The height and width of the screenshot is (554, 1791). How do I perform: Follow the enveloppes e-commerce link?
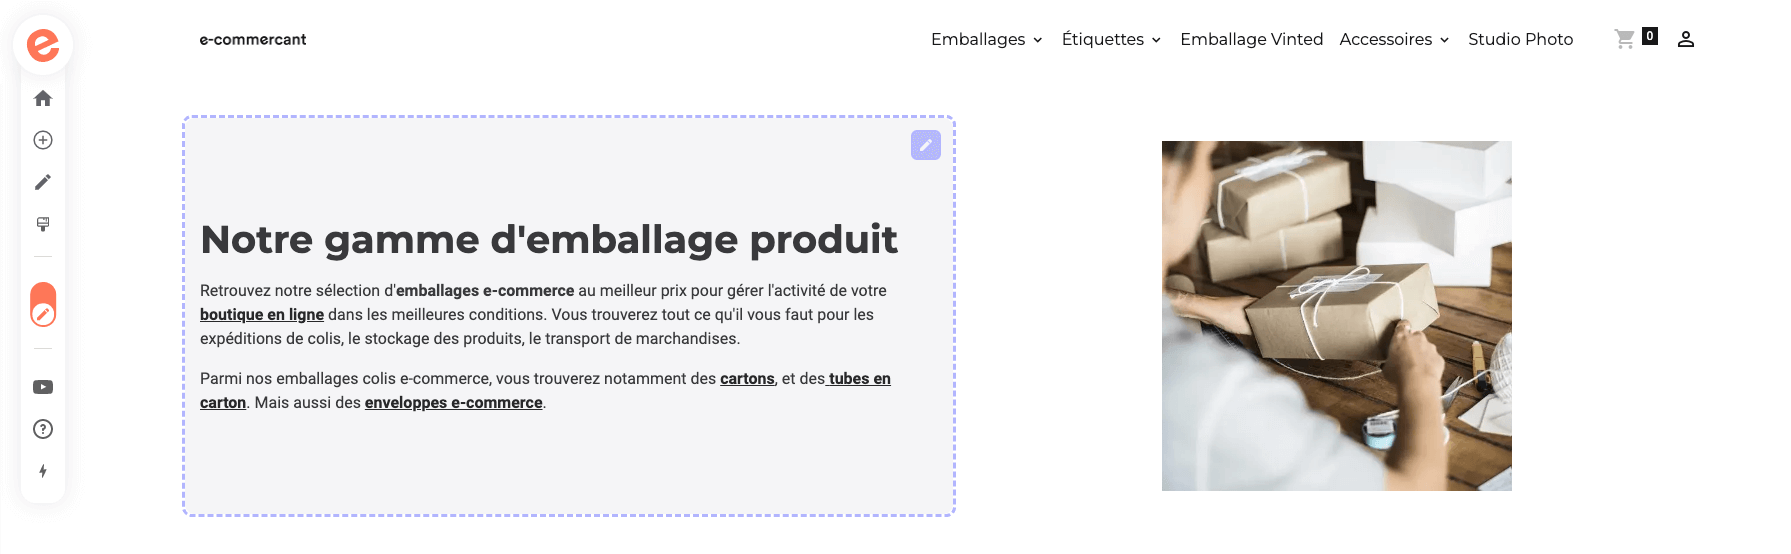click(453, 403)
